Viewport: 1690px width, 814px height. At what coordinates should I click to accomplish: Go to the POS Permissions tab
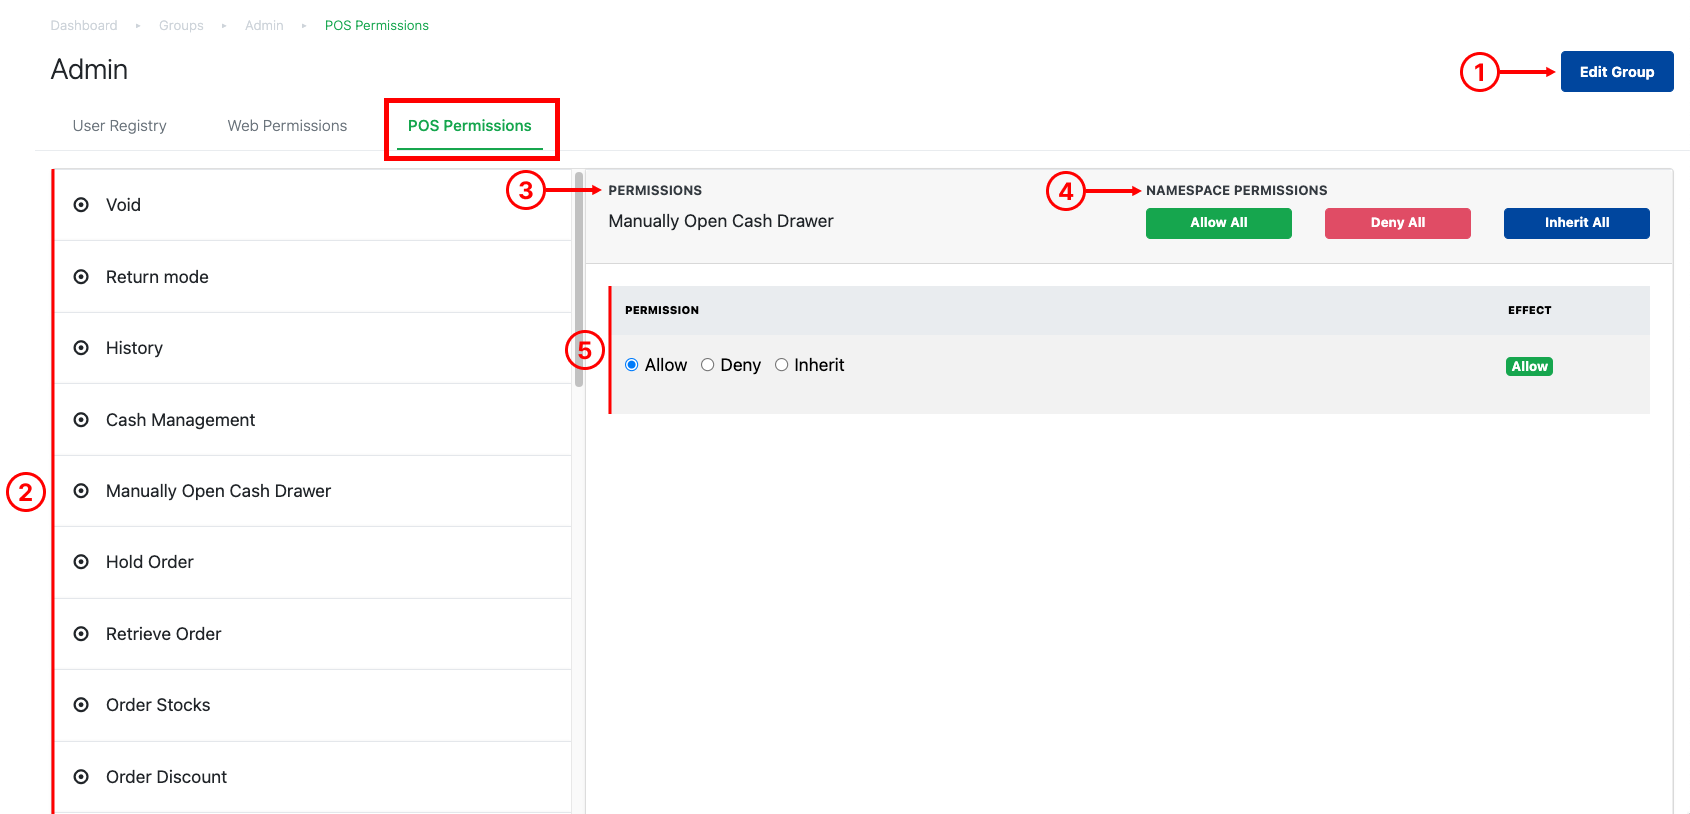(469, 126)
